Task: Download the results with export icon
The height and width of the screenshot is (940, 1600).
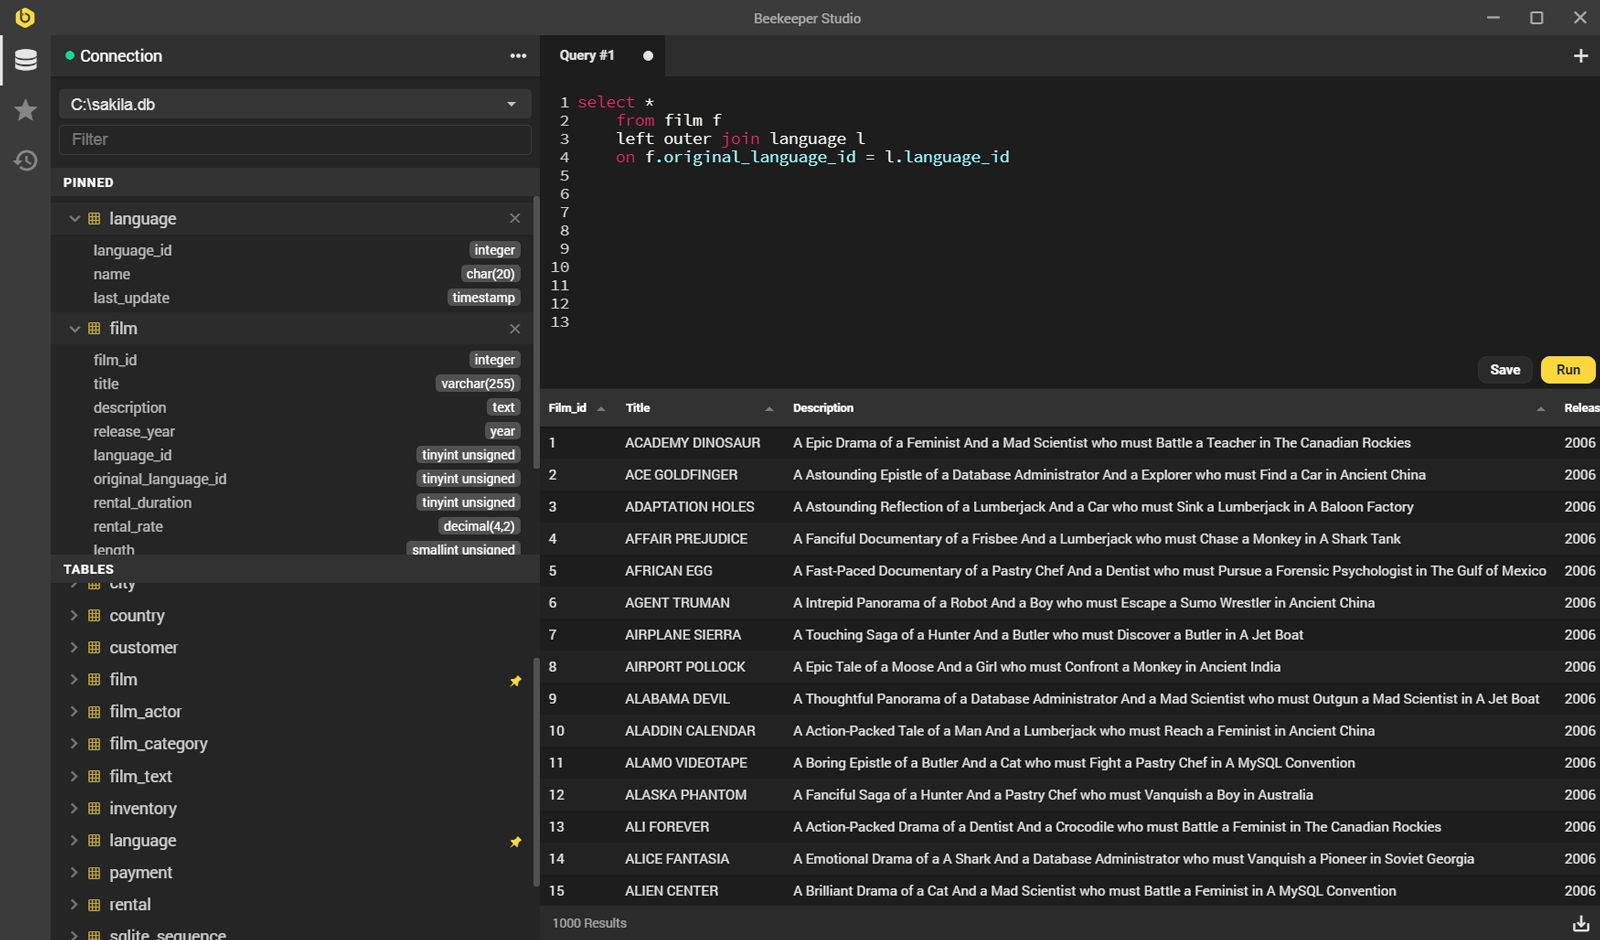Action: [1580, 923]
